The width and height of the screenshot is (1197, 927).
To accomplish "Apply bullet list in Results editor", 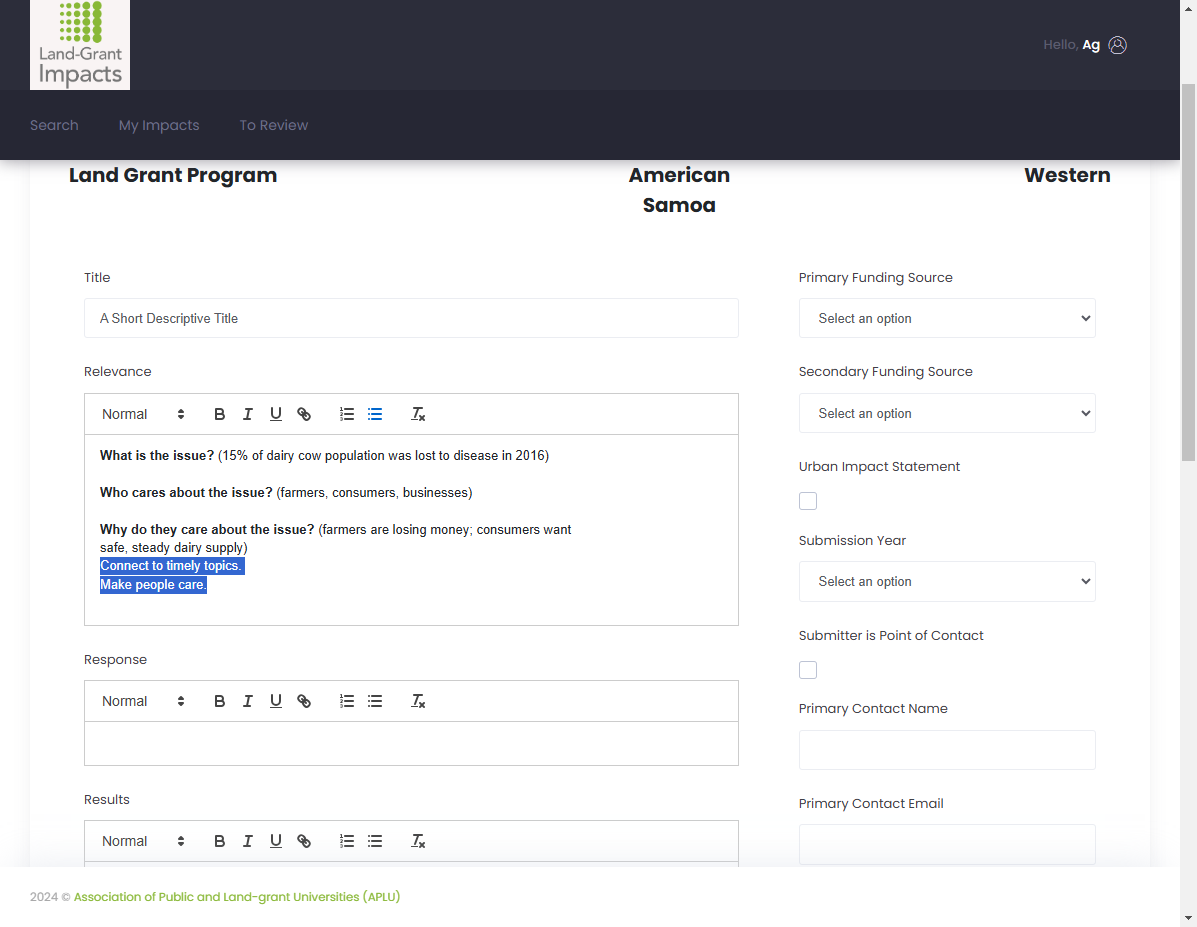I will (x=375, y=841).
